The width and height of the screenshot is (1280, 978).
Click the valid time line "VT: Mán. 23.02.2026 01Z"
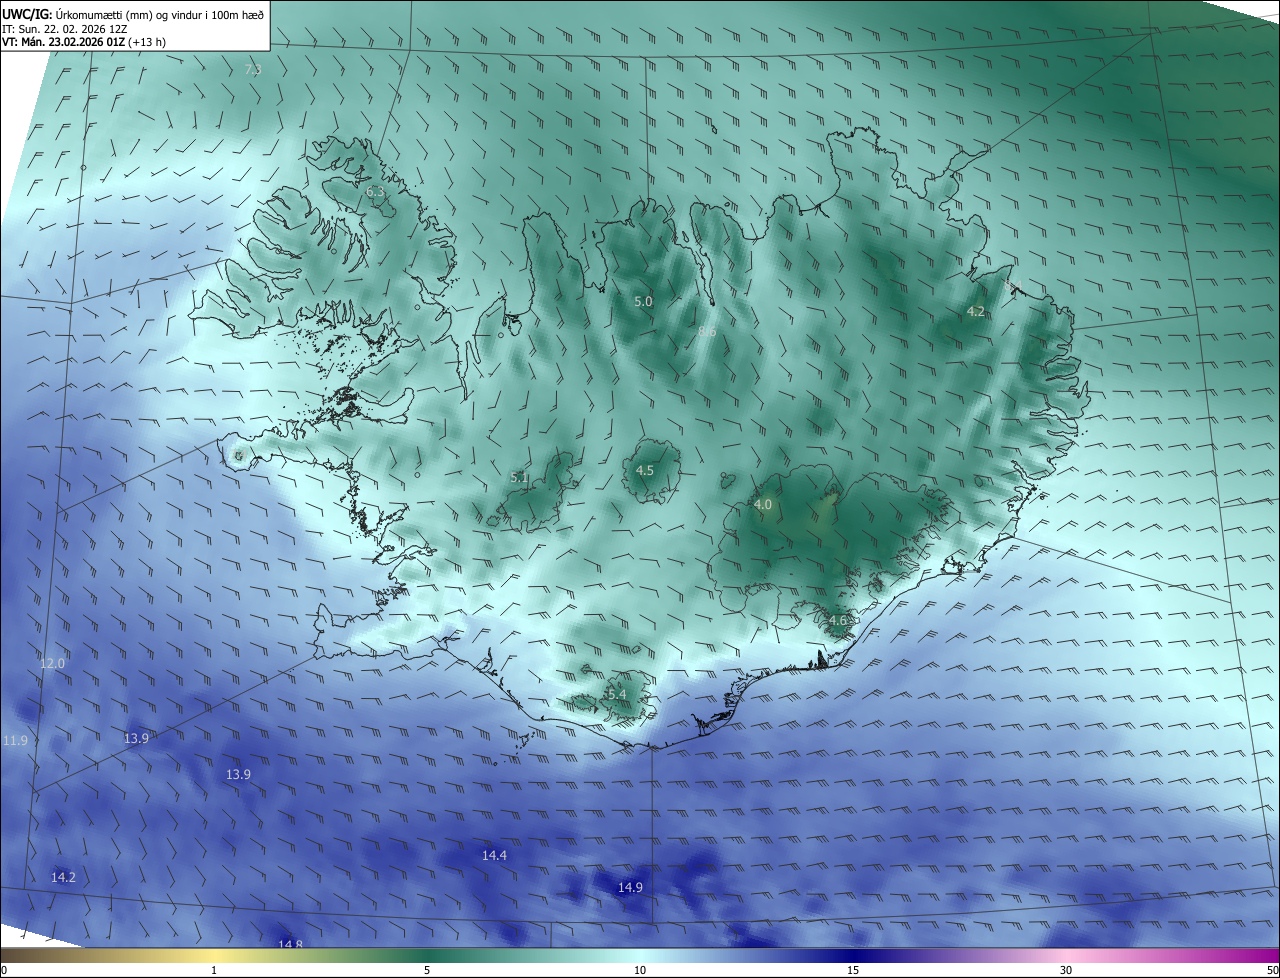click(x=63, y=42)
